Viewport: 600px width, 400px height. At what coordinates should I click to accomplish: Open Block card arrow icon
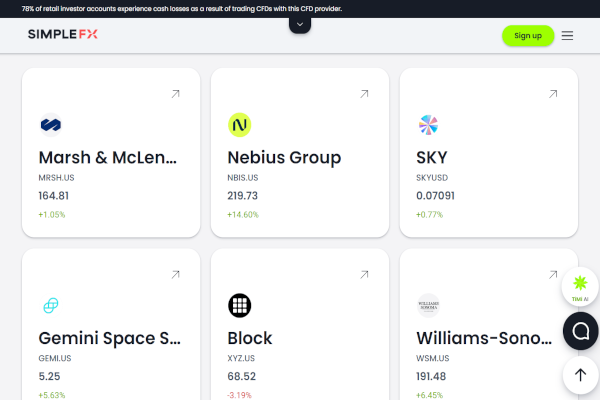click(364, 274)
